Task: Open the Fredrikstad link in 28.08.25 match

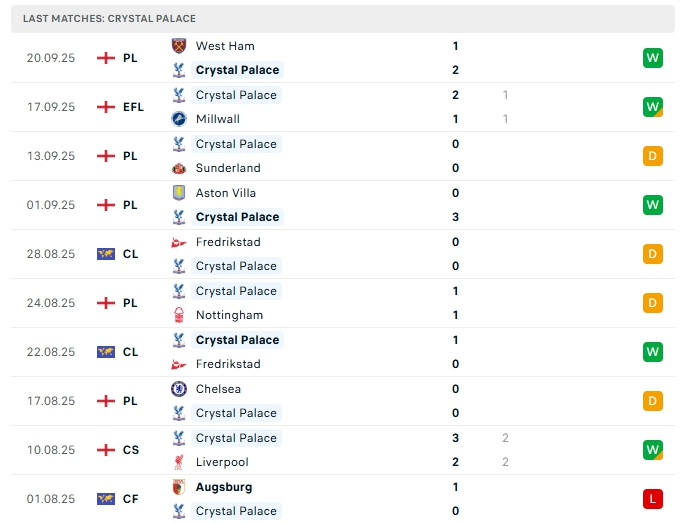Action: click(x=228, y=242)
